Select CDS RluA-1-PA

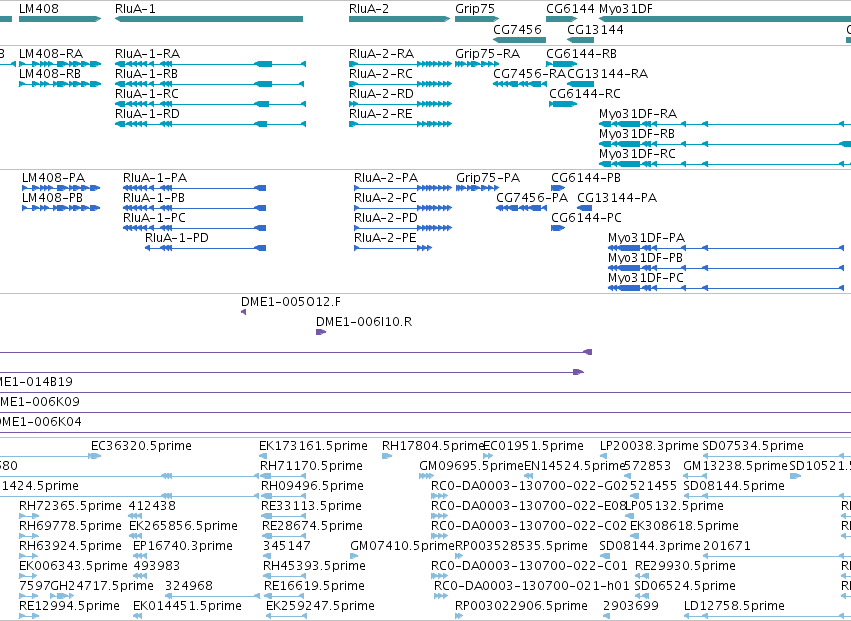click(x=194, y=188)
